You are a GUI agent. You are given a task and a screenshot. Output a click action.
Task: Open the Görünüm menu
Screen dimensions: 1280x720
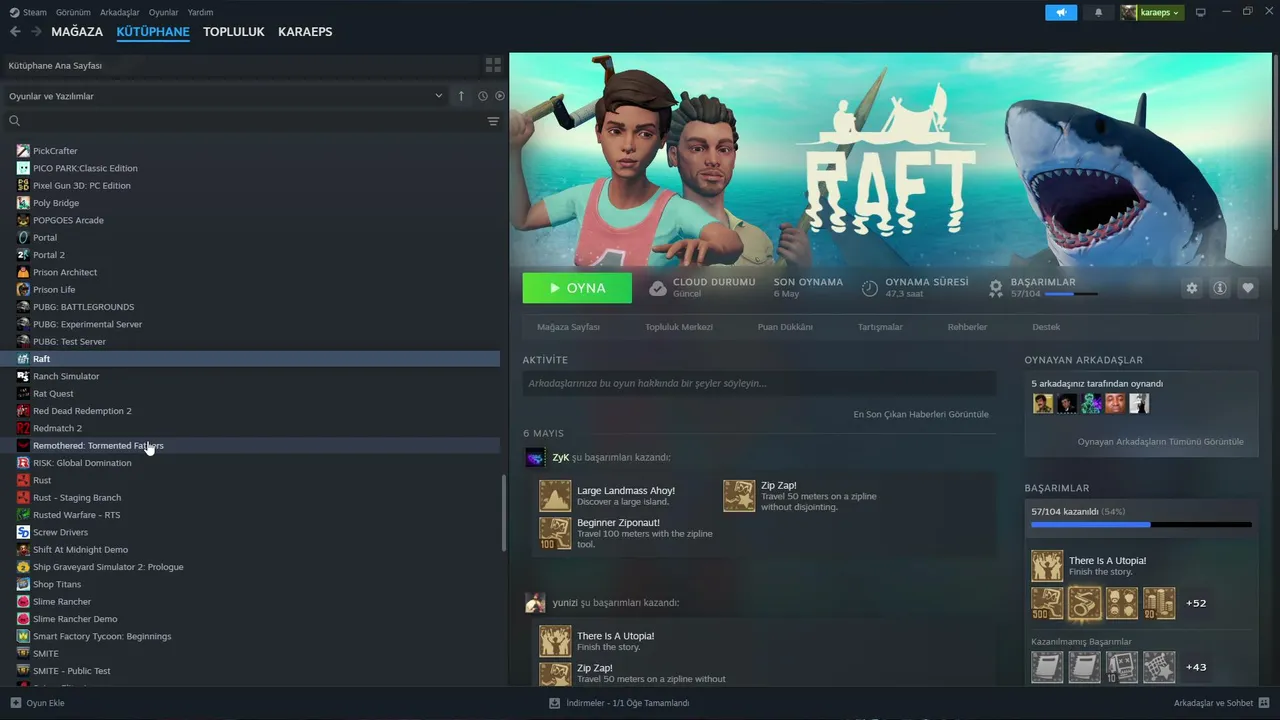73,12
